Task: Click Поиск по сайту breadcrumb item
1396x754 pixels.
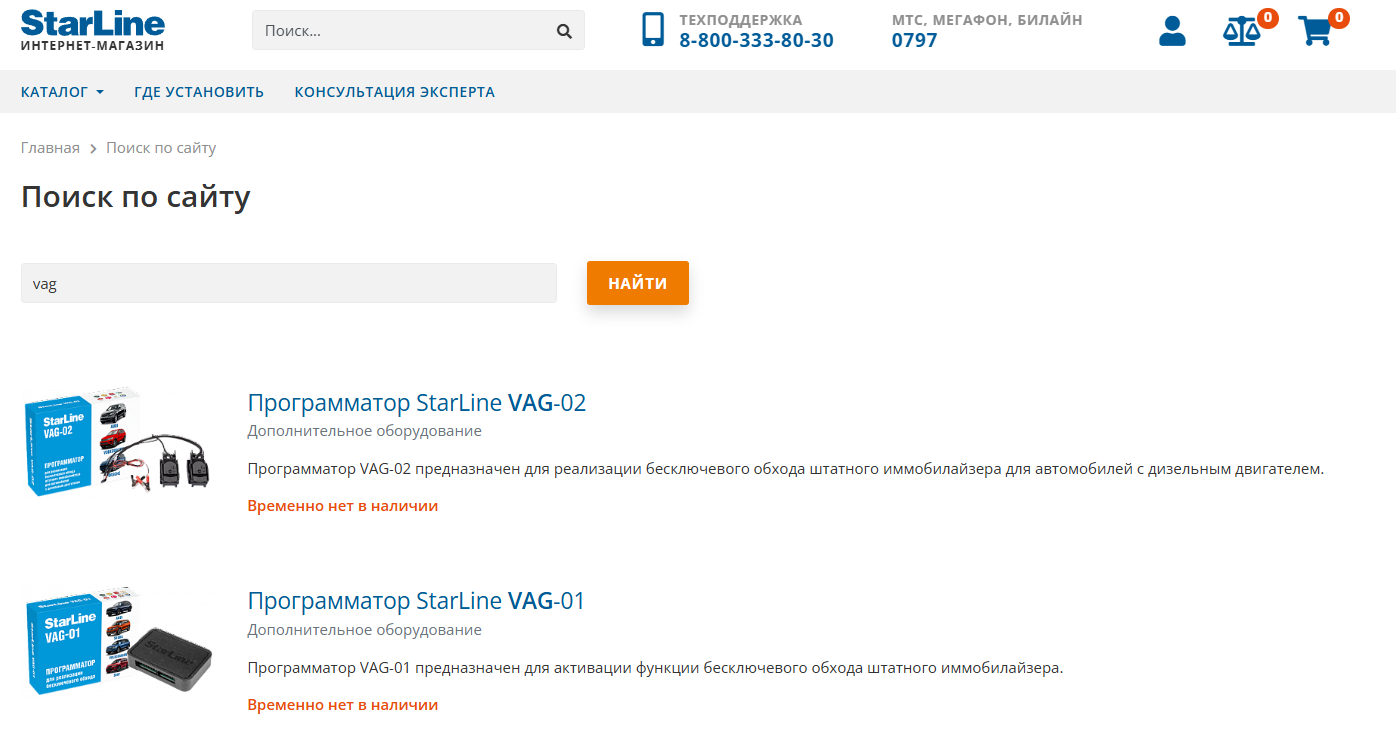Action: (x=161, y=148)
